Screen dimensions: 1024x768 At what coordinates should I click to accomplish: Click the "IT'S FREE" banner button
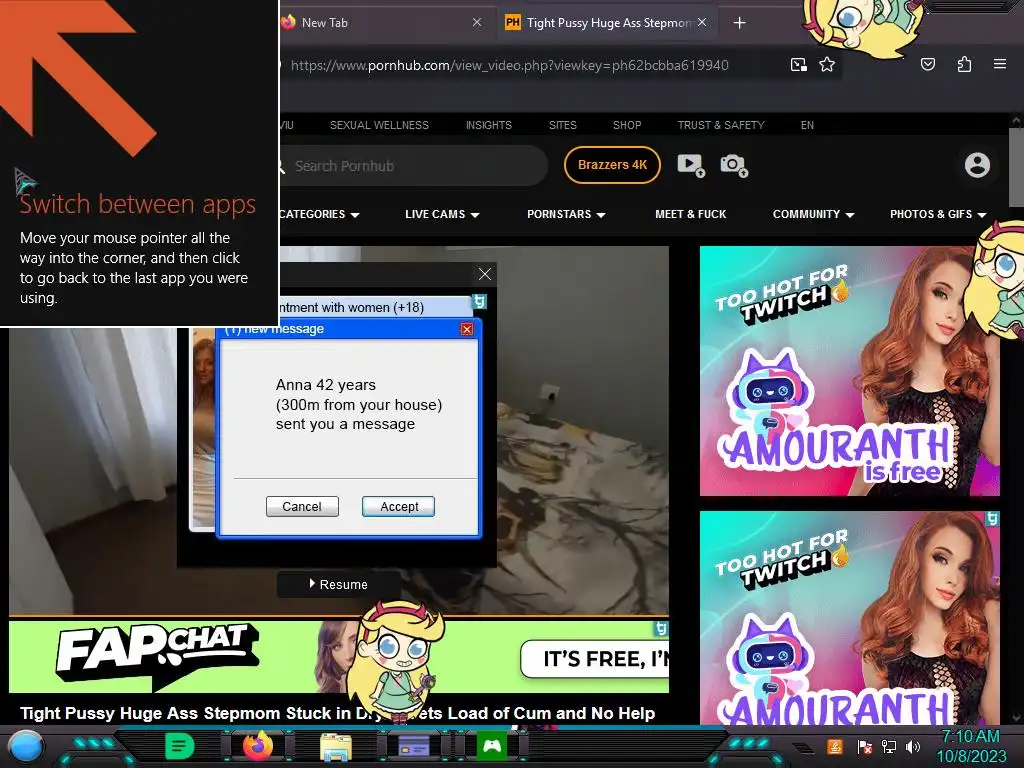(595, 659)
